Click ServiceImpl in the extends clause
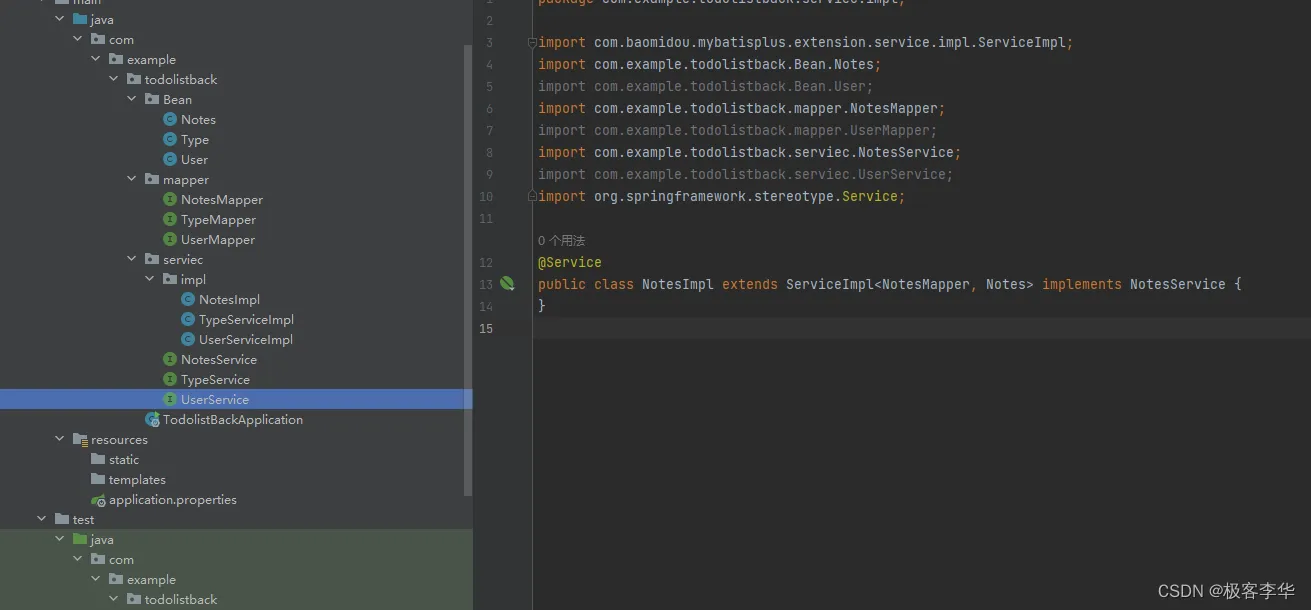This screenshot has height=610, width=1311. tap(830, 284)
